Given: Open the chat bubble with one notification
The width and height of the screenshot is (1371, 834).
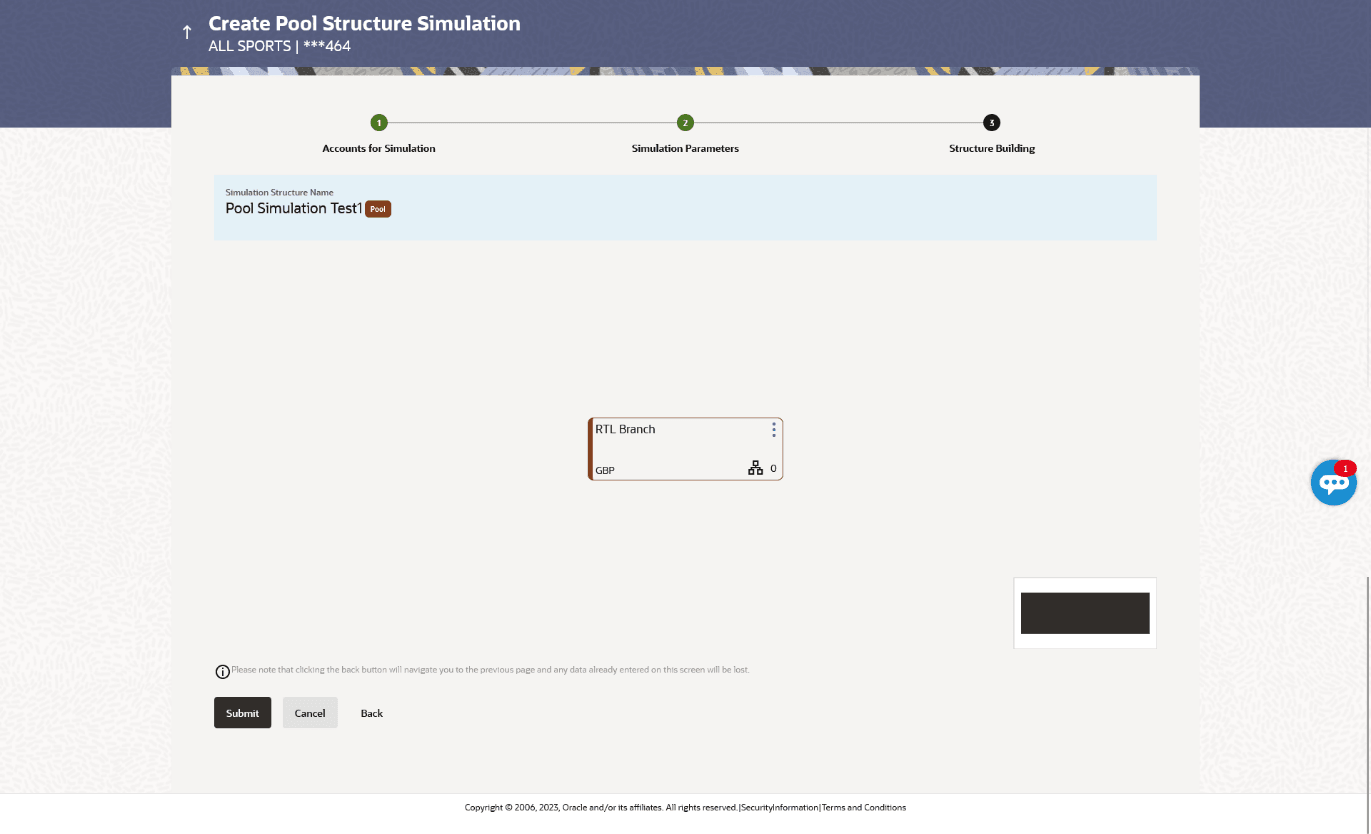Looking at the screenshot, I should 1334,482.
